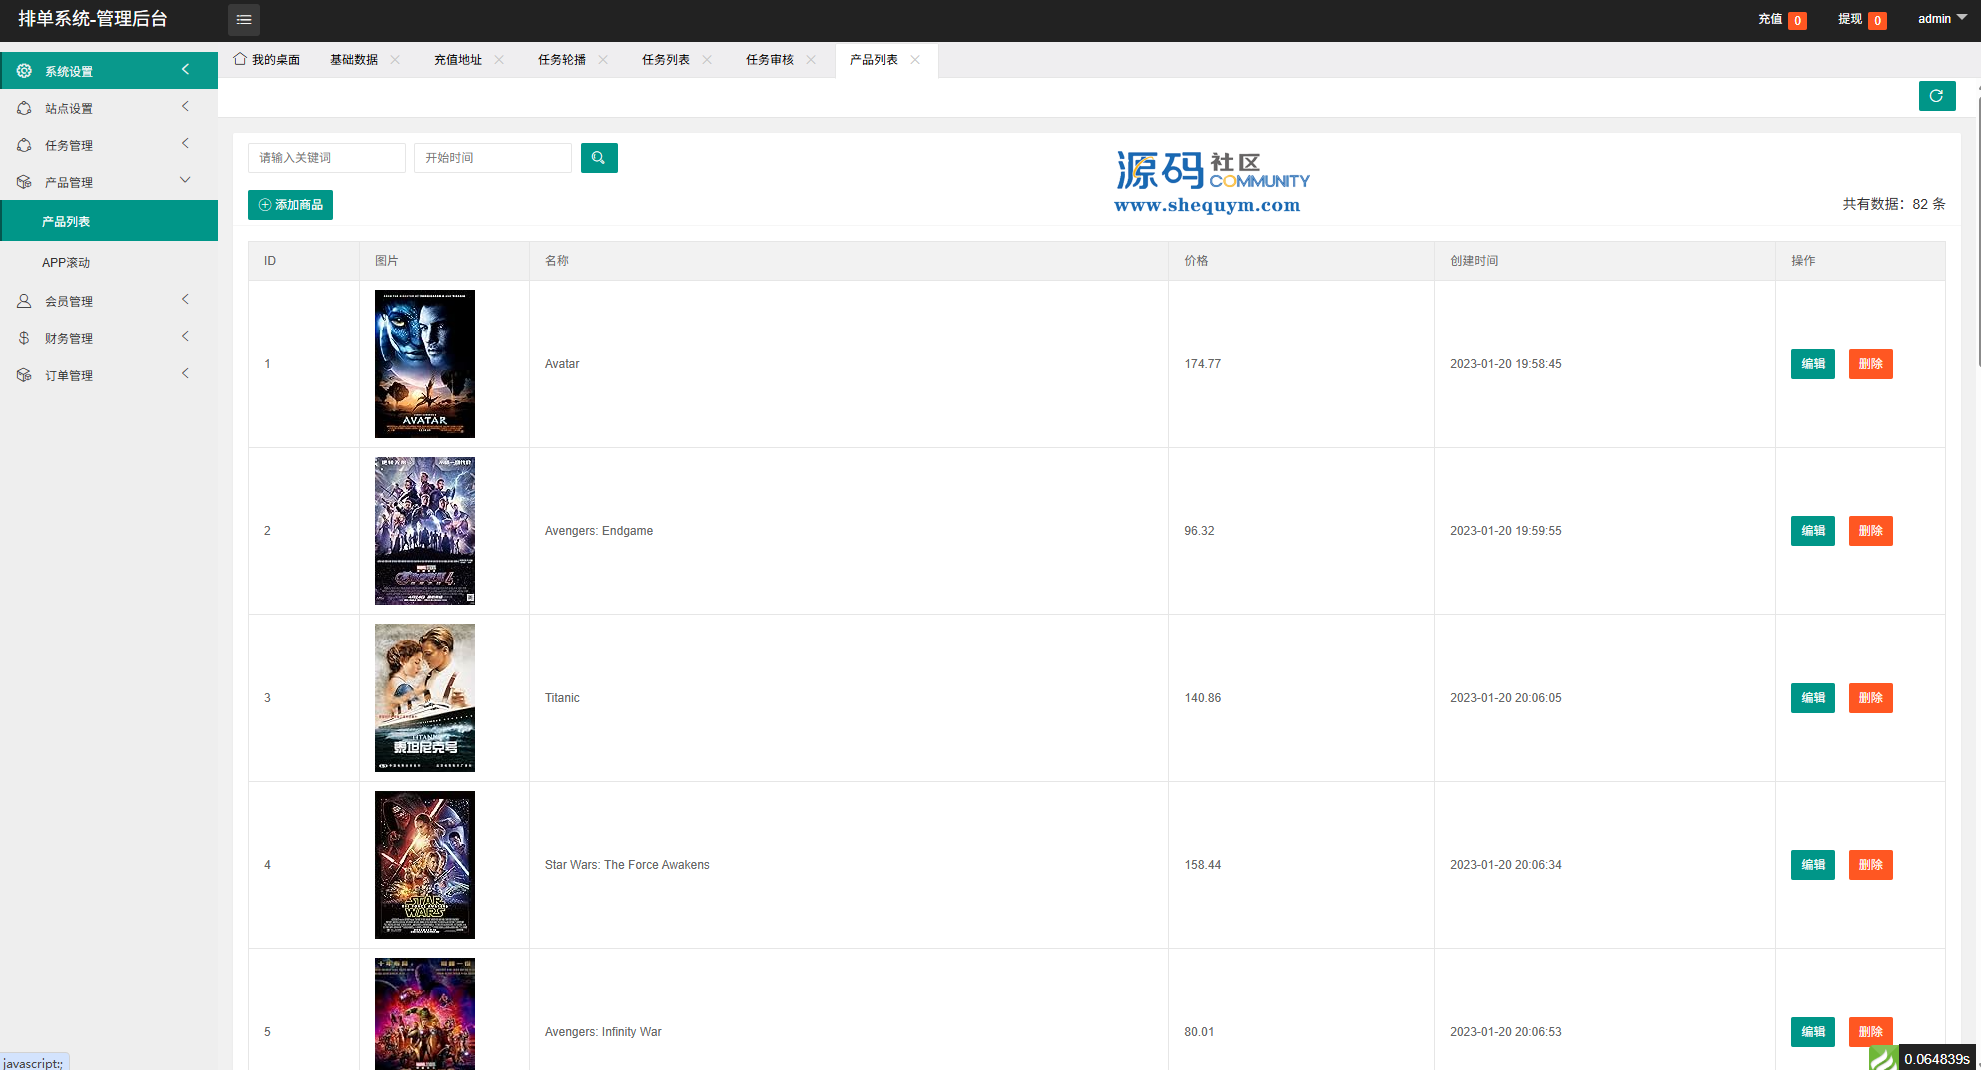Click the magnifier search button

point(598,158)
